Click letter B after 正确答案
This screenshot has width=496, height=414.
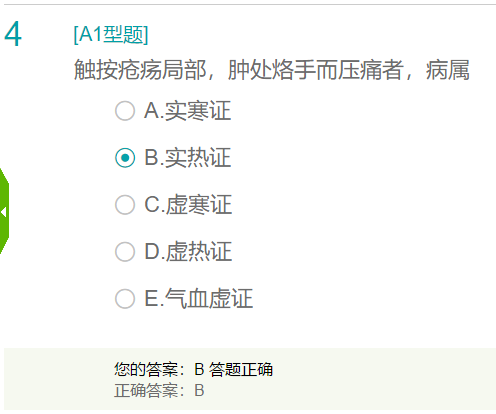pyautogui.click(x=199, y=391)
